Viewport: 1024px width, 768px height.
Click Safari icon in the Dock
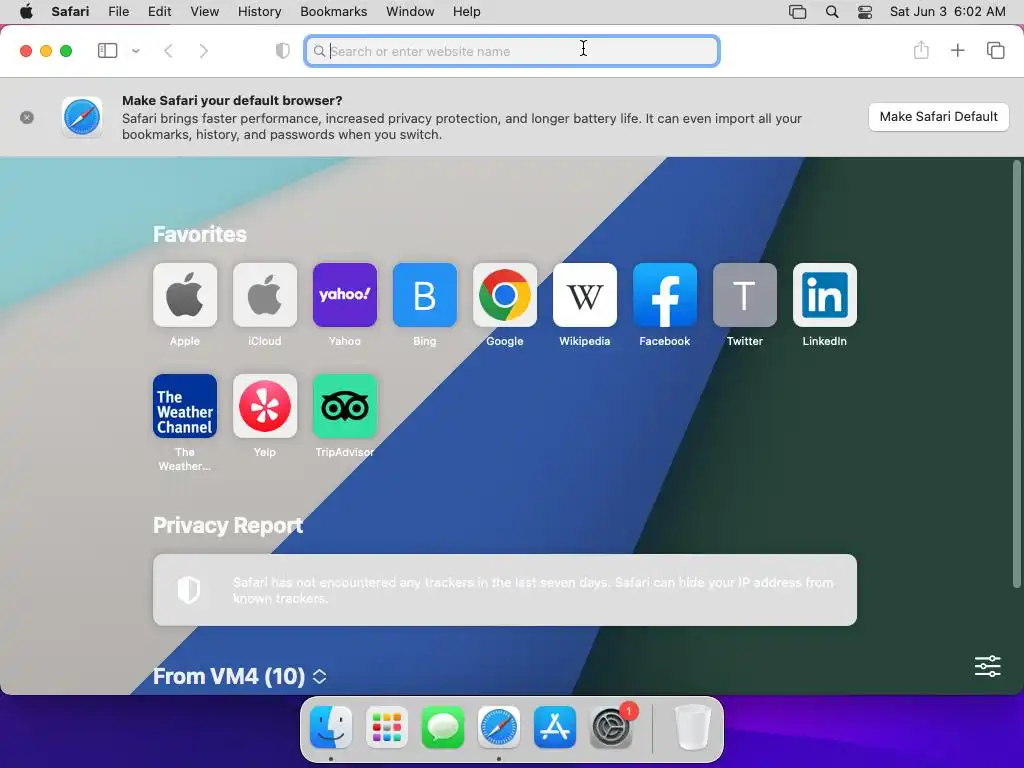[x=499, y=727]
